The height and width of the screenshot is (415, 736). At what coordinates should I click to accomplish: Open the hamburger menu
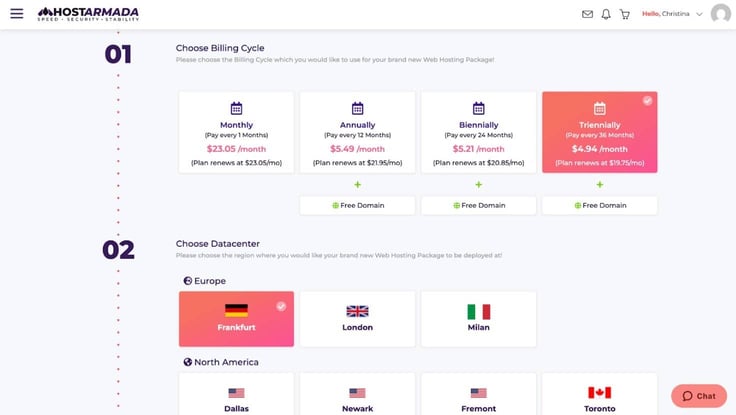point(16,14)
